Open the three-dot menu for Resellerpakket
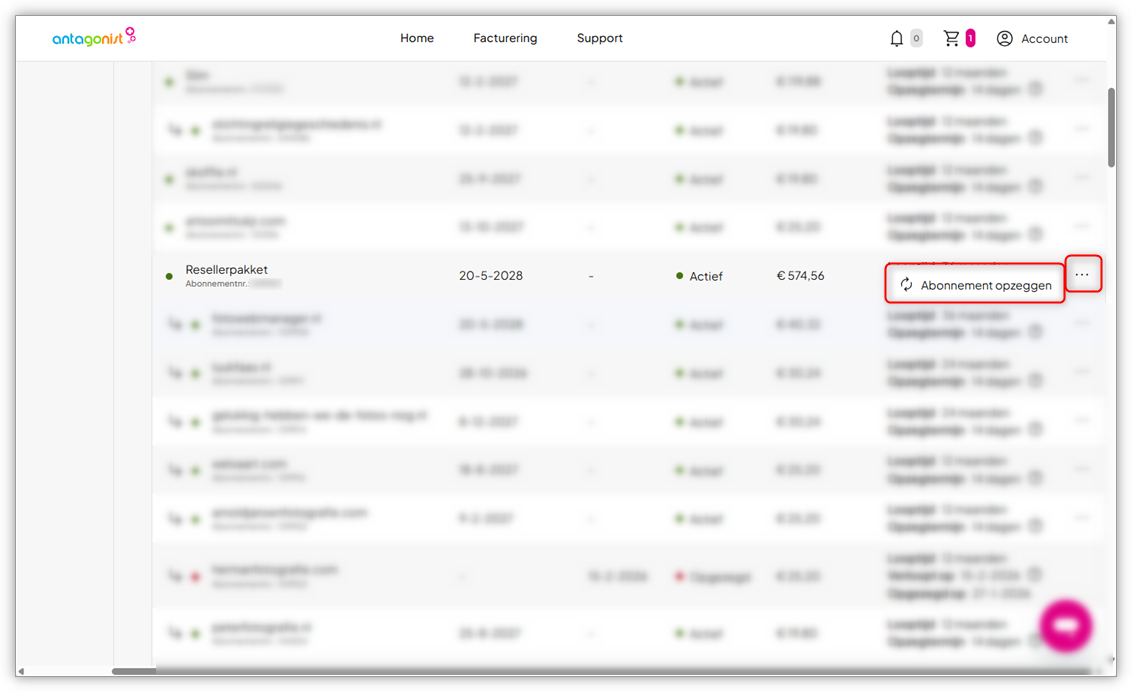The width and height of the screenshot is (1132, 692). coord(1082,275)
